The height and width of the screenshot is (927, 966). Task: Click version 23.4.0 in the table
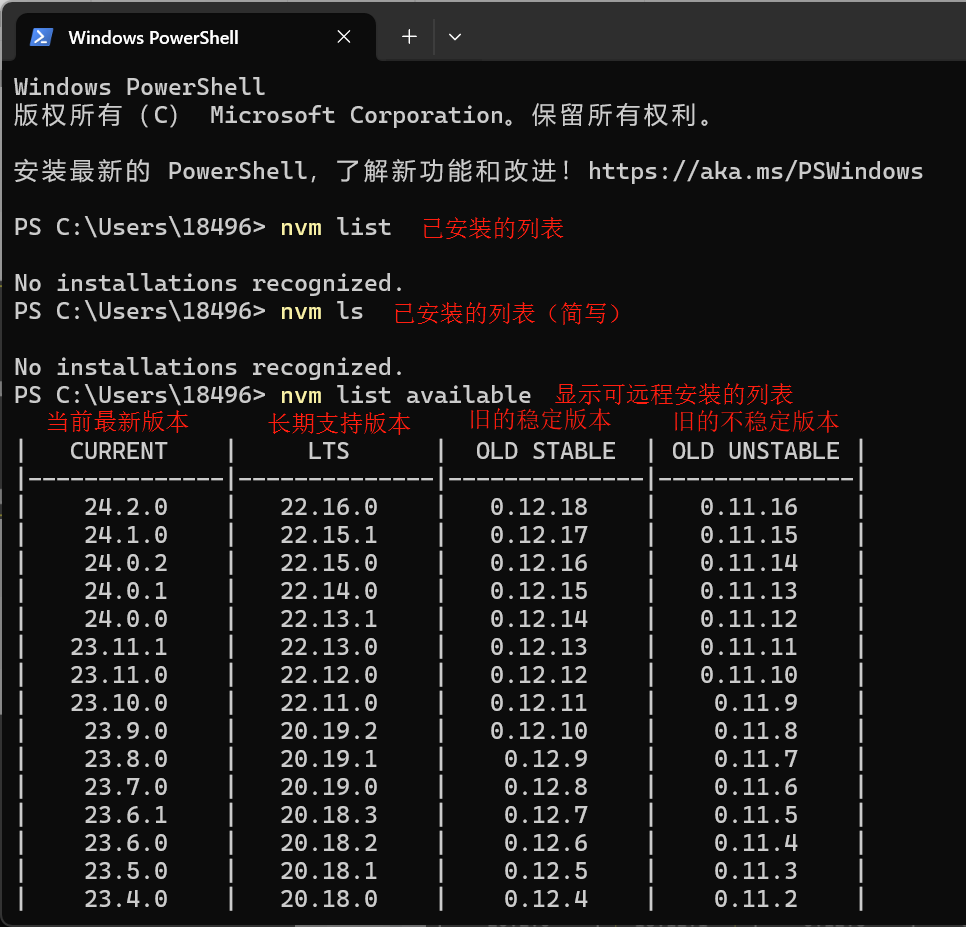pyautogui.click(x=126, y=899)
